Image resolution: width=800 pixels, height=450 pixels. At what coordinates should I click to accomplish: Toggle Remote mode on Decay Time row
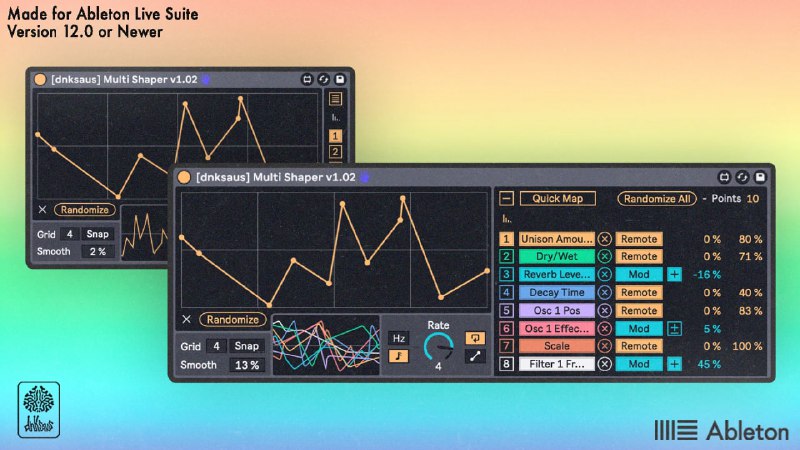click(639, 292)
